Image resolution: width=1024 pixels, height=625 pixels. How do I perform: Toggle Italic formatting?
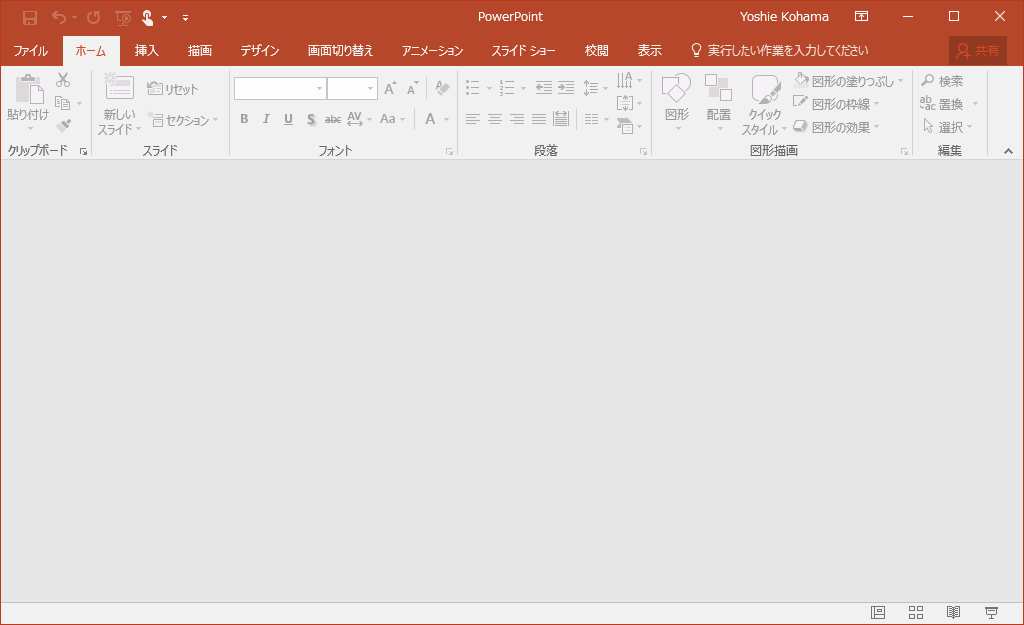266,119
